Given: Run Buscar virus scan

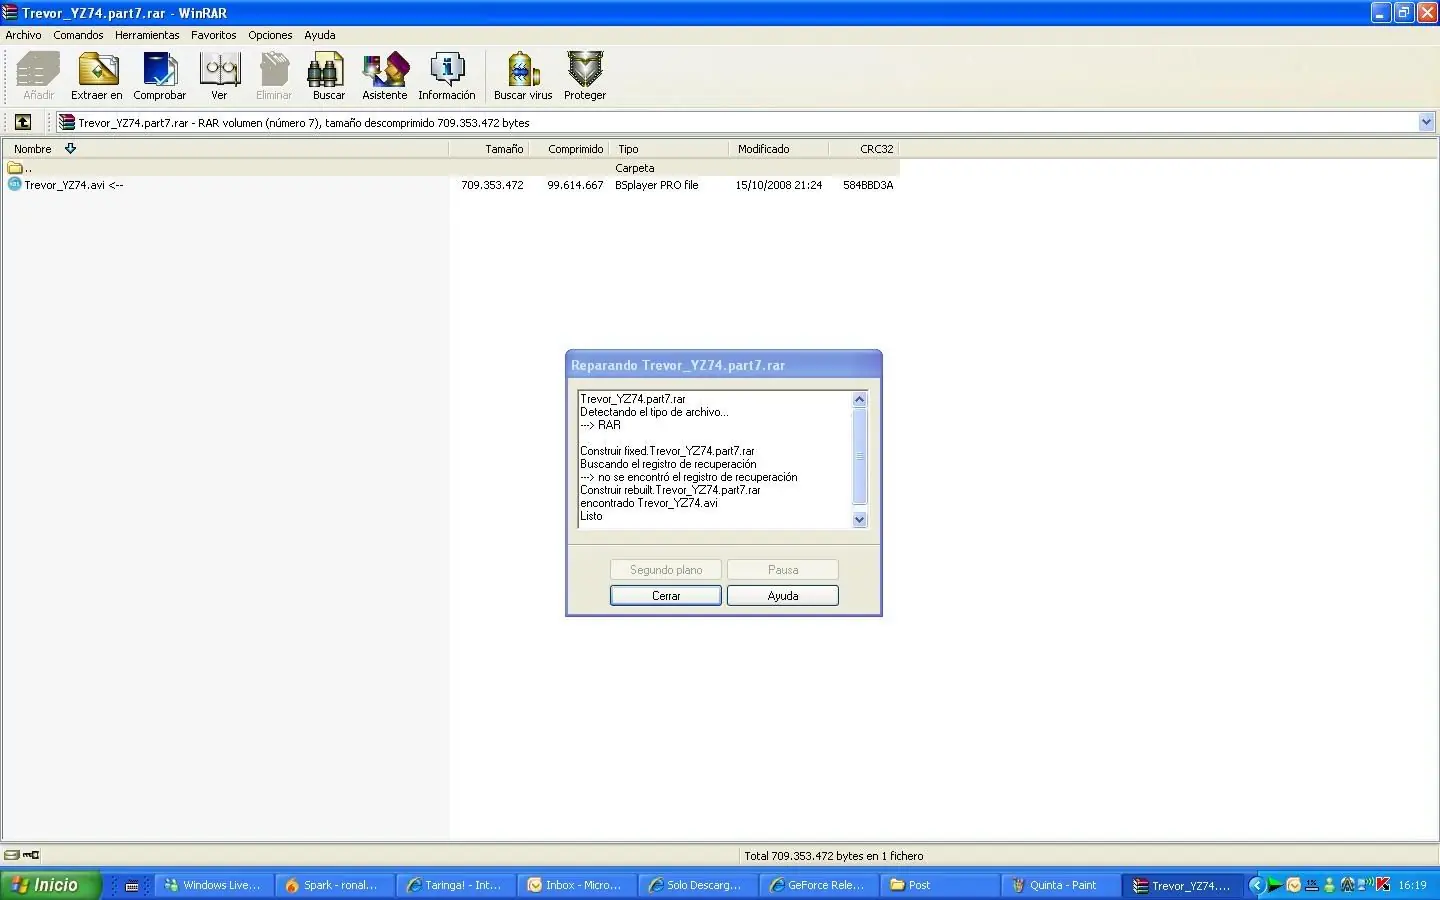Looking at the screenshot, I should [x=523, y=77].
